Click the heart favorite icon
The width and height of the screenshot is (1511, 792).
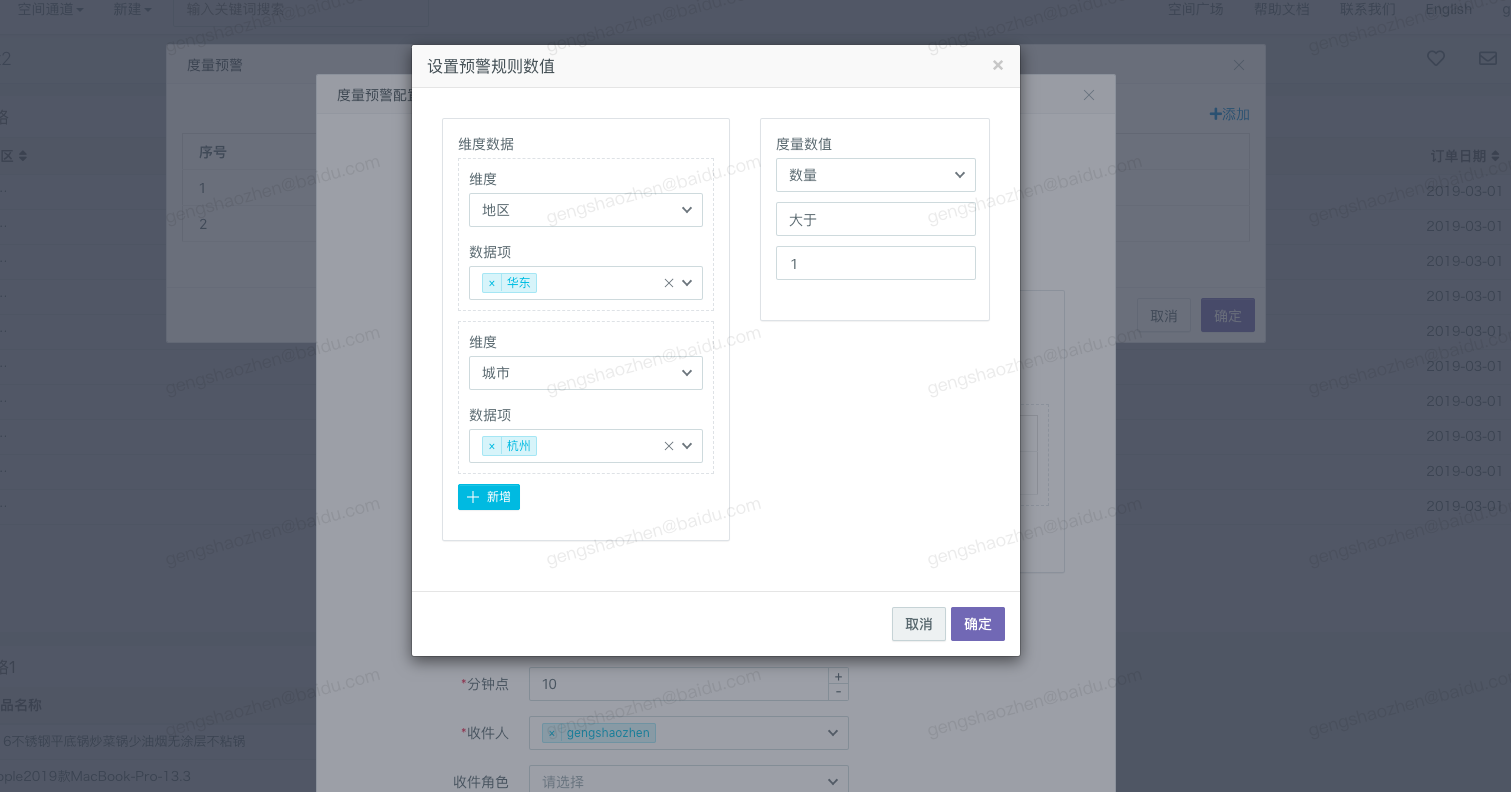click(1435, 59)
